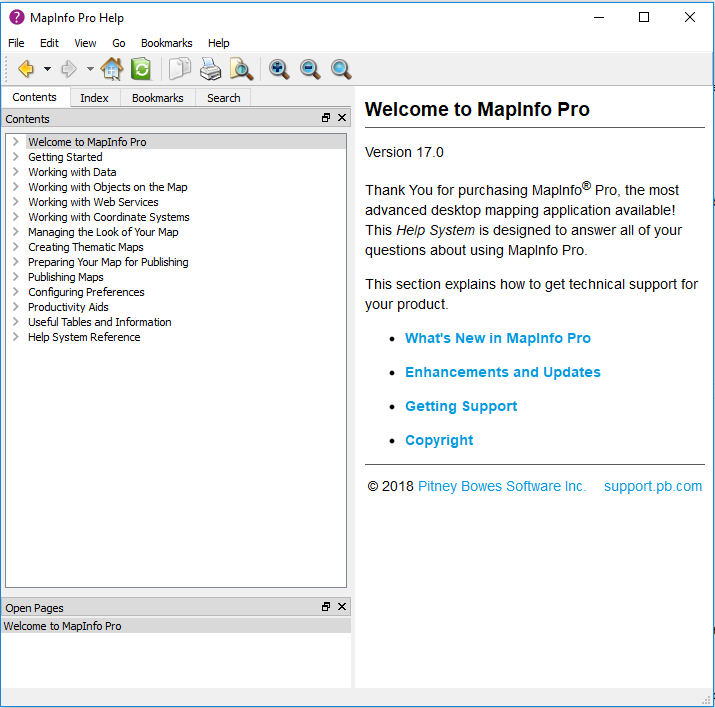The width and height of the screenshot is (715, 708).
Task: Open the support.pb.com link
Action: point(653,486)
